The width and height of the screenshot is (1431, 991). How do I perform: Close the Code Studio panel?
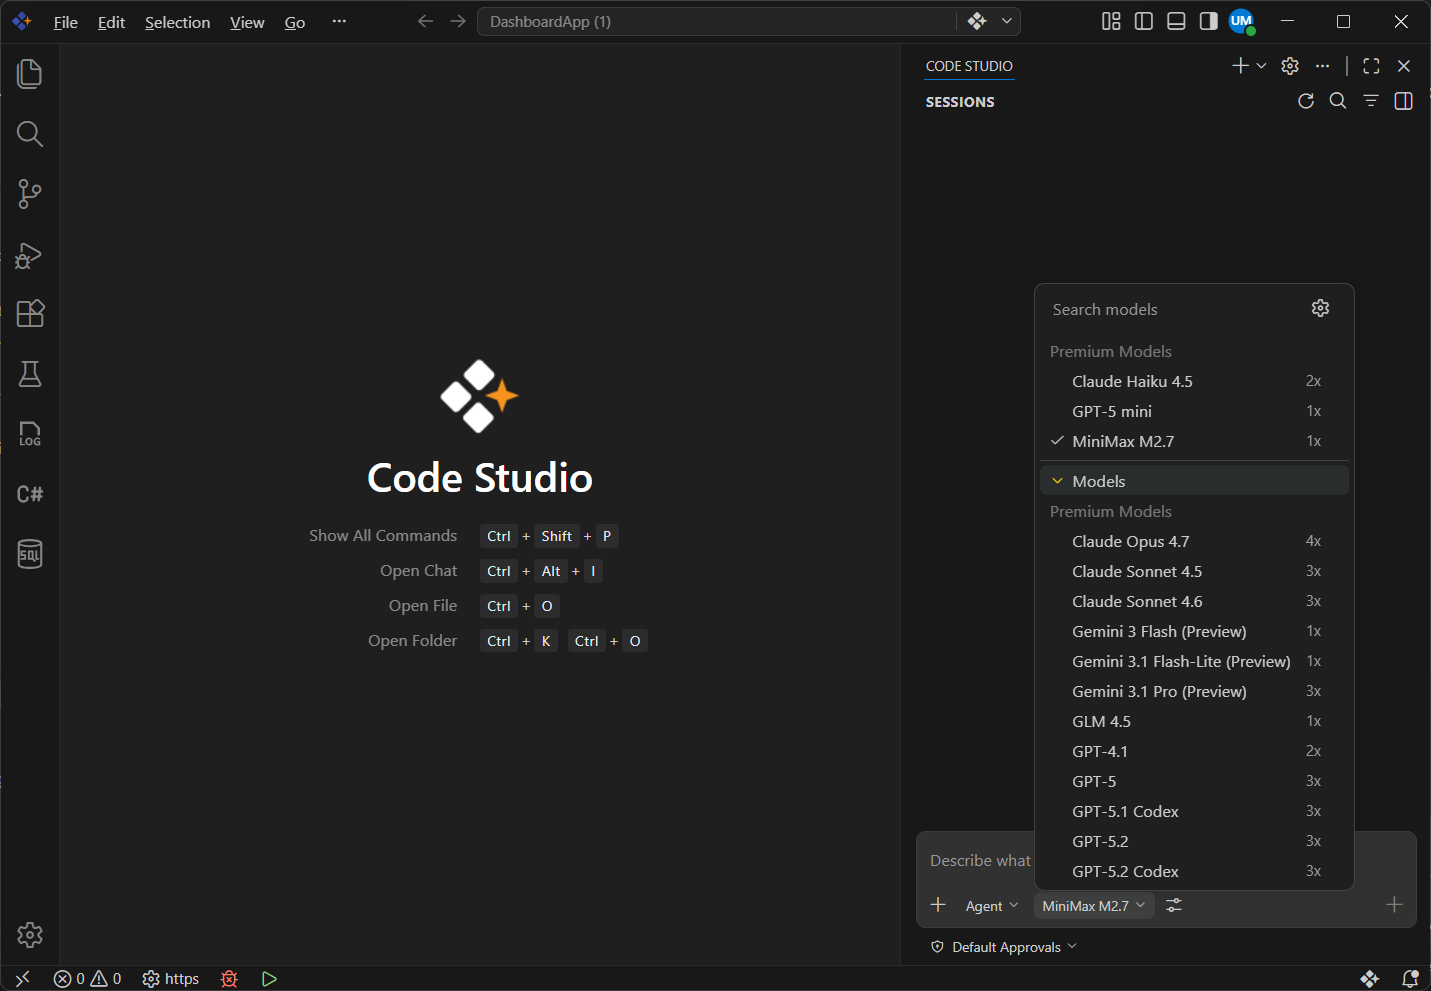pyautogui.click(x=1404, y=66)
